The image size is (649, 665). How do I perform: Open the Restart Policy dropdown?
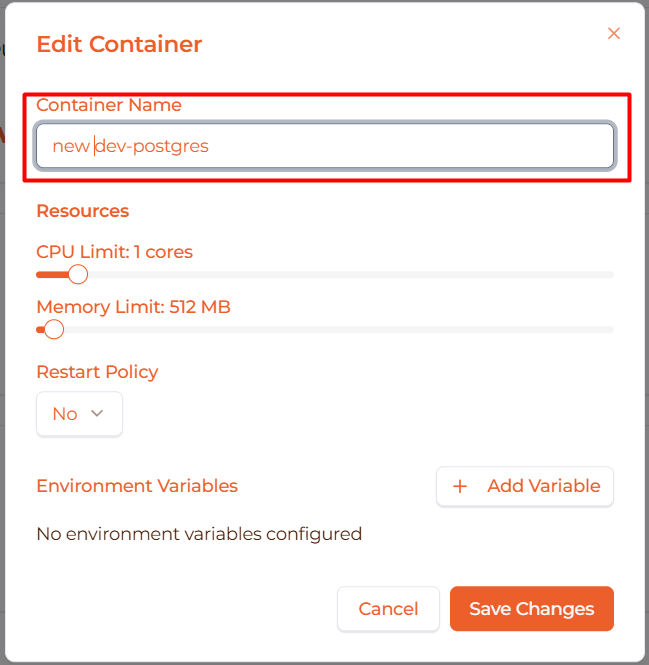point(79,414)
